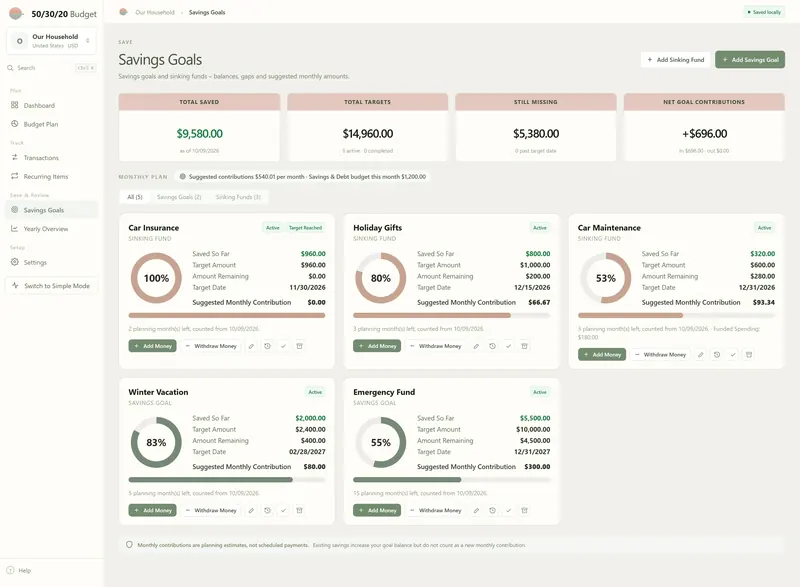This screenshot has height=587, width=800.
Task: Click the Holiday Gifts progress bar
Action: click(452, 316)
